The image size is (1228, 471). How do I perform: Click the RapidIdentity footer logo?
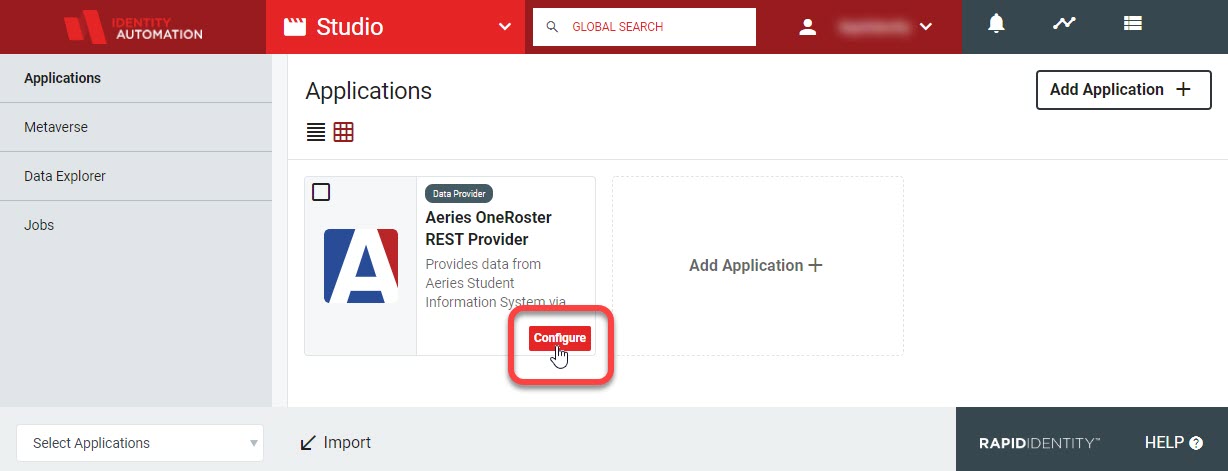1040,442
